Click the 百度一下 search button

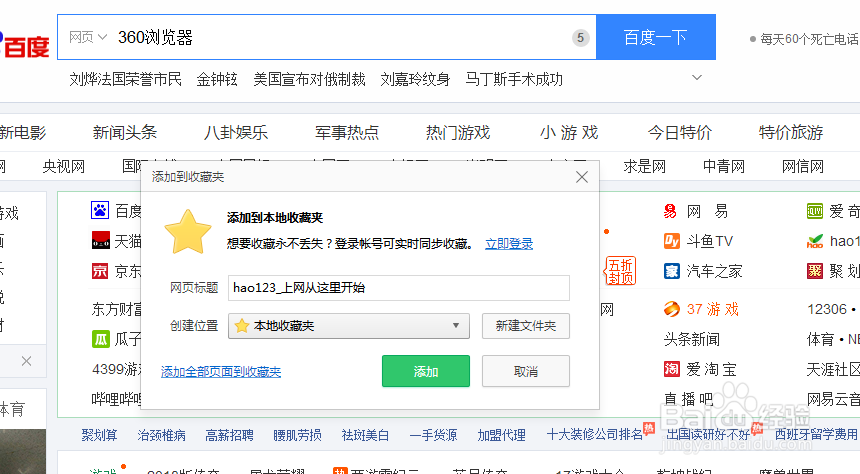click(655, 37)
